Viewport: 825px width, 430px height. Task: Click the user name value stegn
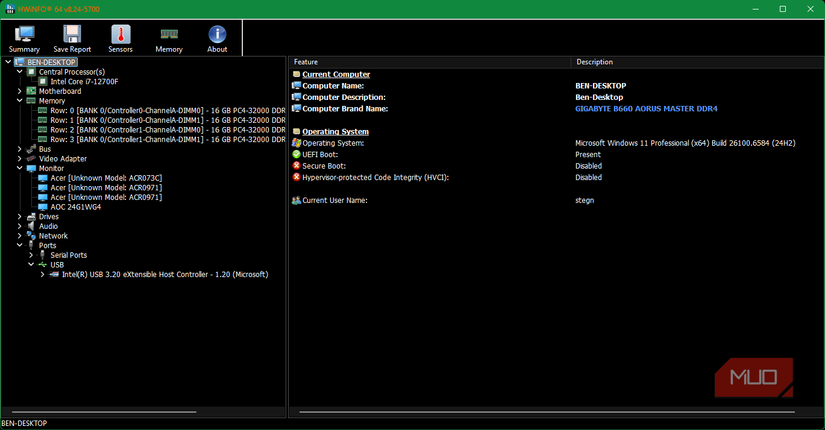[x=585, y=201]
